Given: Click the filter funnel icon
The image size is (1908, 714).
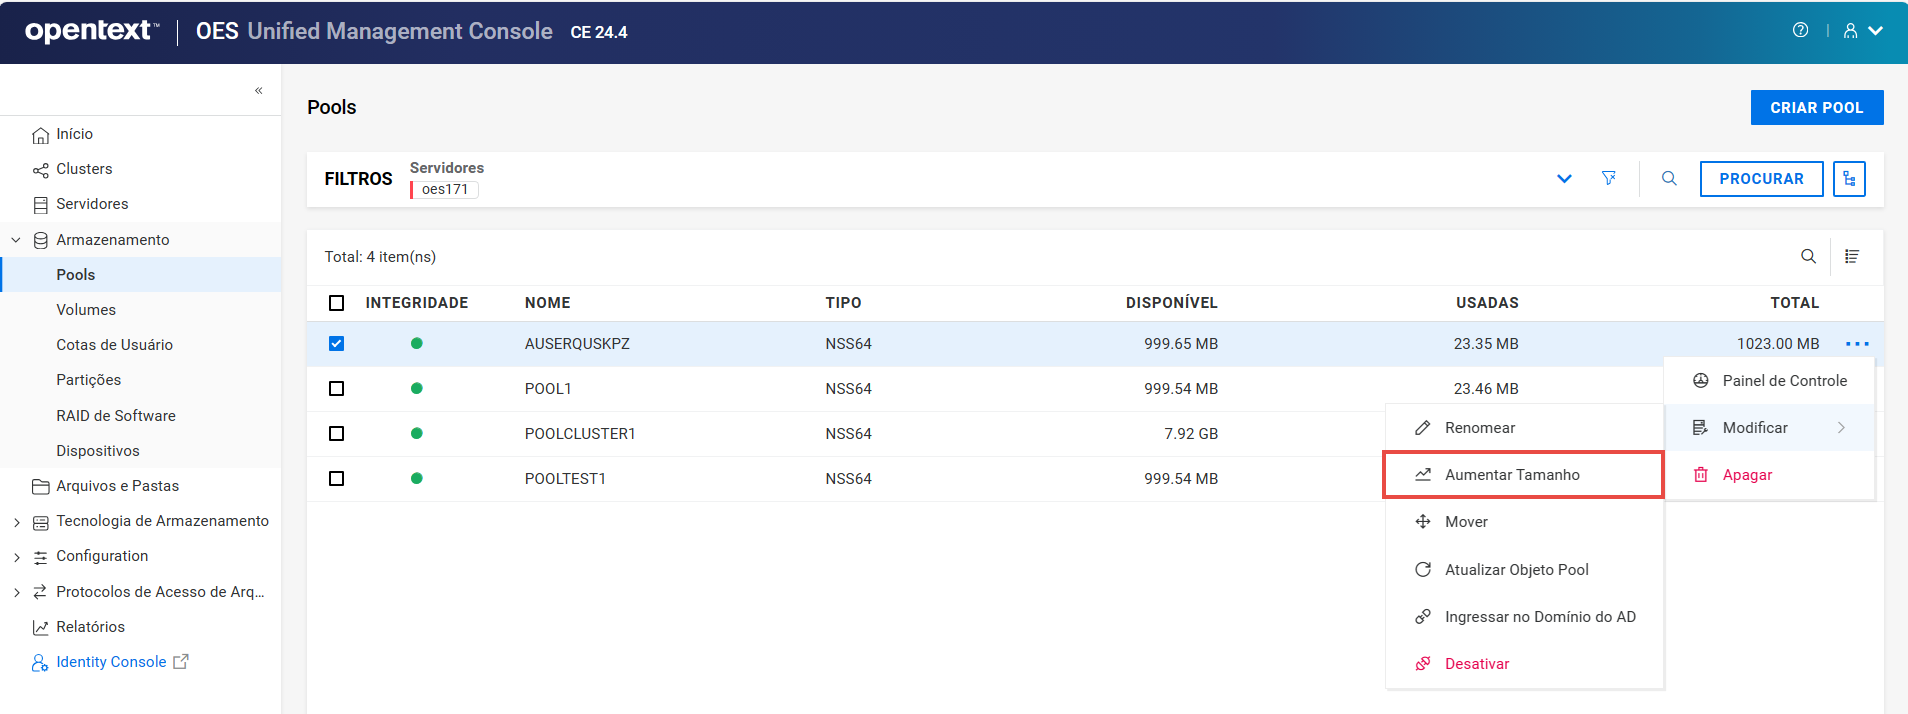Looking at the screenshot, I should [1608, 178].
